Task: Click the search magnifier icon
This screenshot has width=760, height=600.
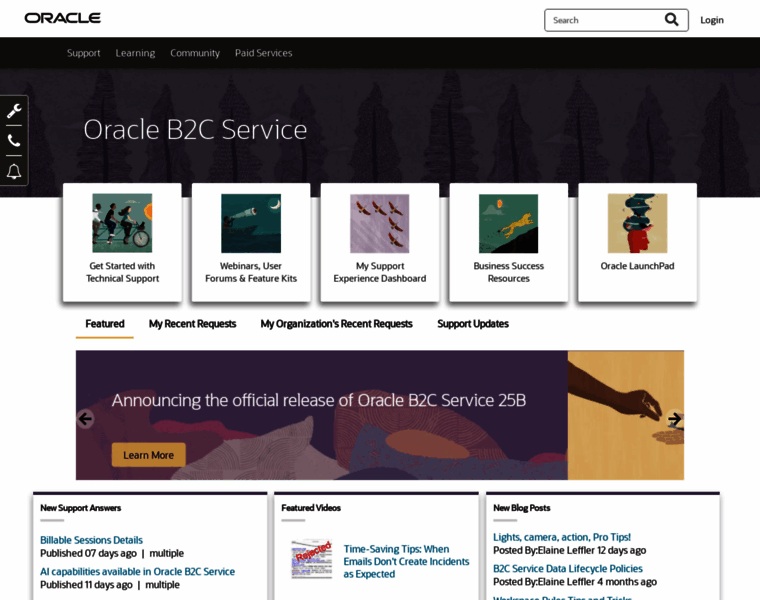Action: pyautogui.click(x=671, y=20)
